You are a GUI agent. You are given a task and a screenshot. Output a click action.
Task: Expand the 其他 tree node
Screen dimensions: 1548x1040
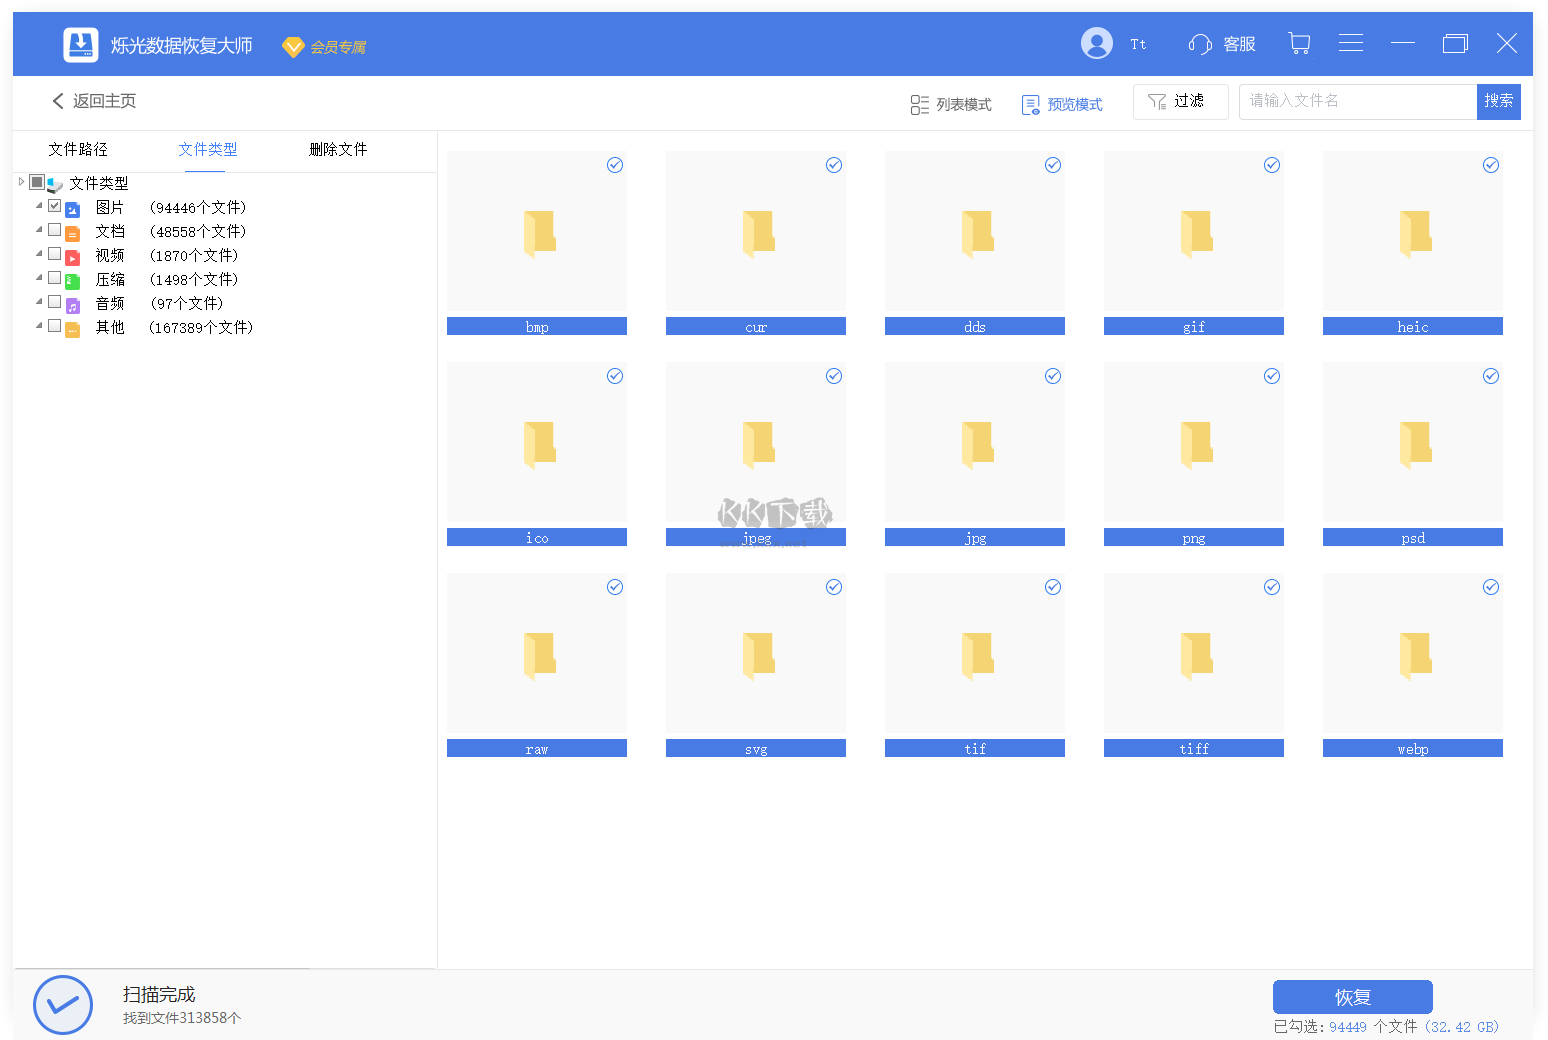[38, 326]
